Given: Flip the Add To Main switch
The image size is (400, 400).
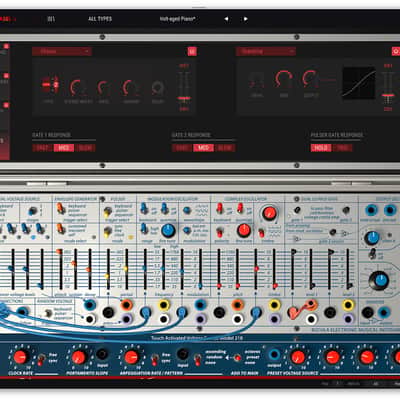Looking at the screenshot, I should [237, 358].
